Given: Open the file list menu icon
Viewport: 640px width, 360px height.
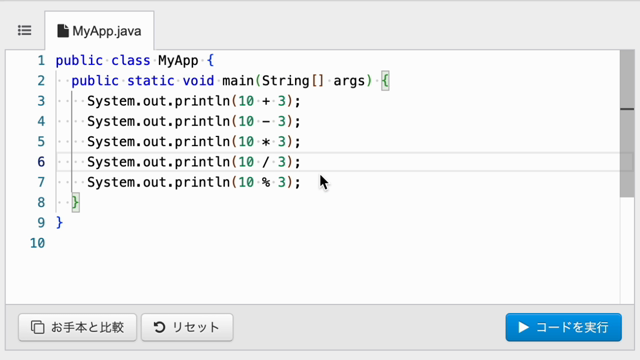Looking at the screenshot, I should coord(24,31).
